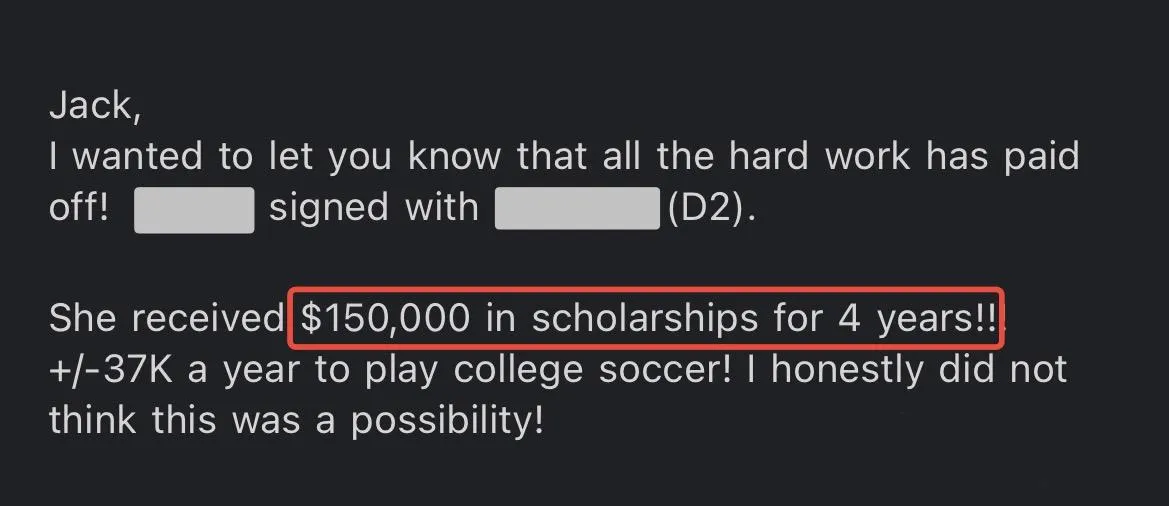1169x506 pixels.
Task: Click the greeting "Jack," at the top
Action: [x=94, y=107]
